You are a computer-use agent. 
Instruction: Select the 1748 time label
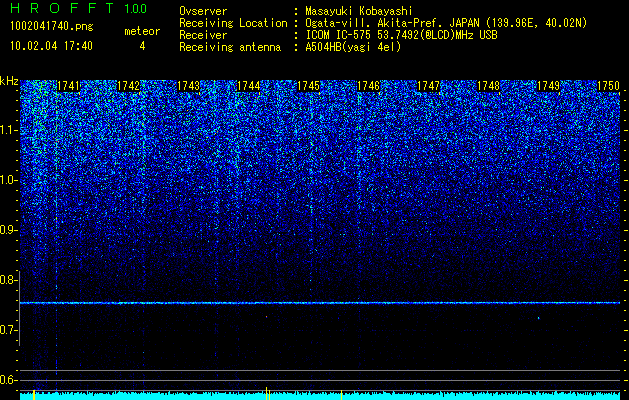click(489, 86)
